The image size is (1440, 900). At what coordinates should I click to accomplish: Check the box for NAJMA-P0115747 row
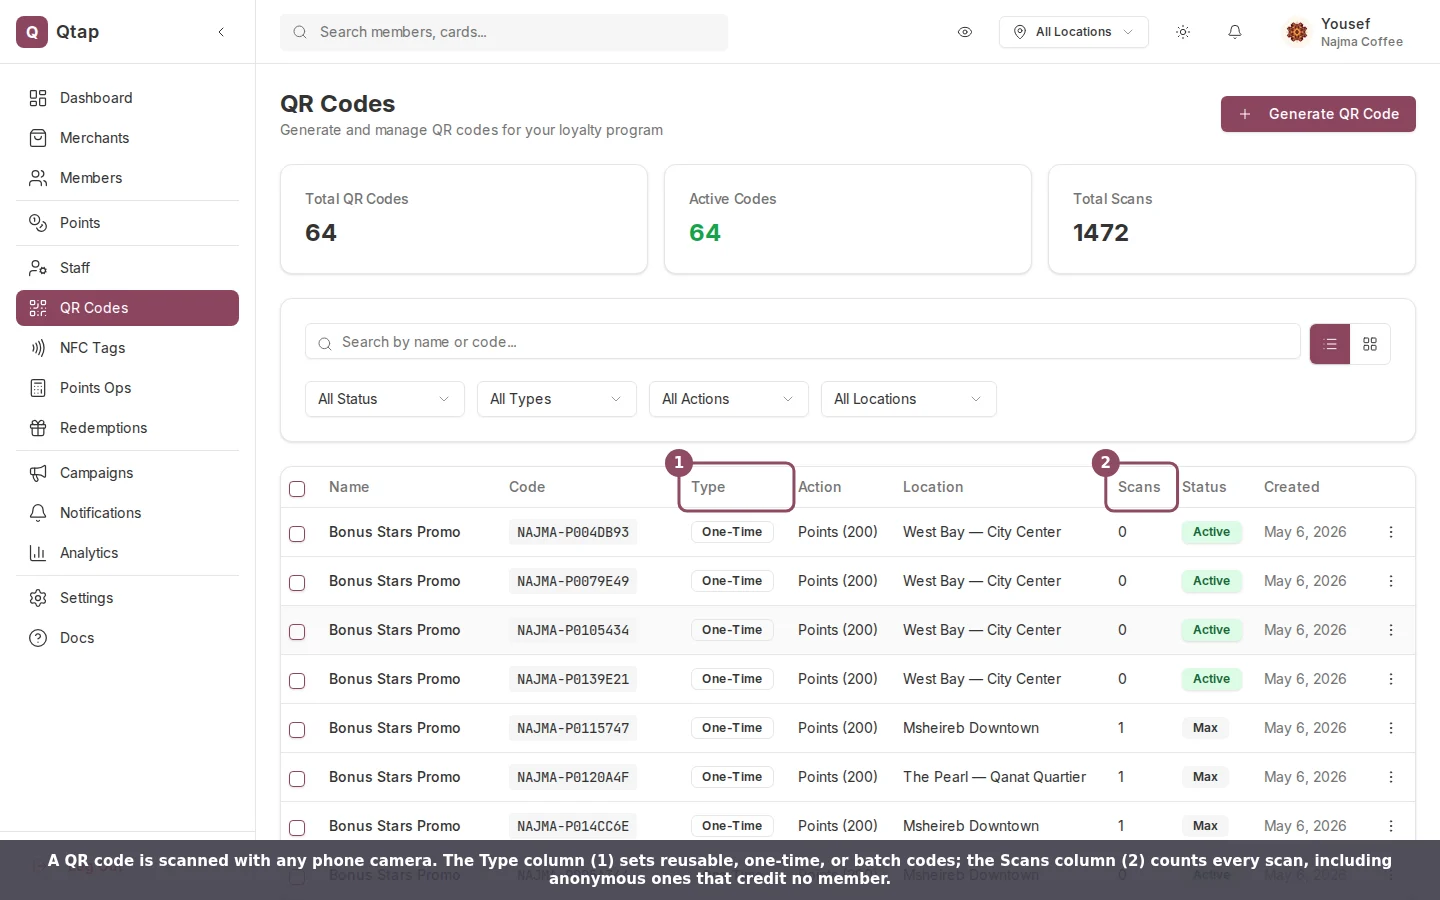pyautogui.click(x=297, y=729)
